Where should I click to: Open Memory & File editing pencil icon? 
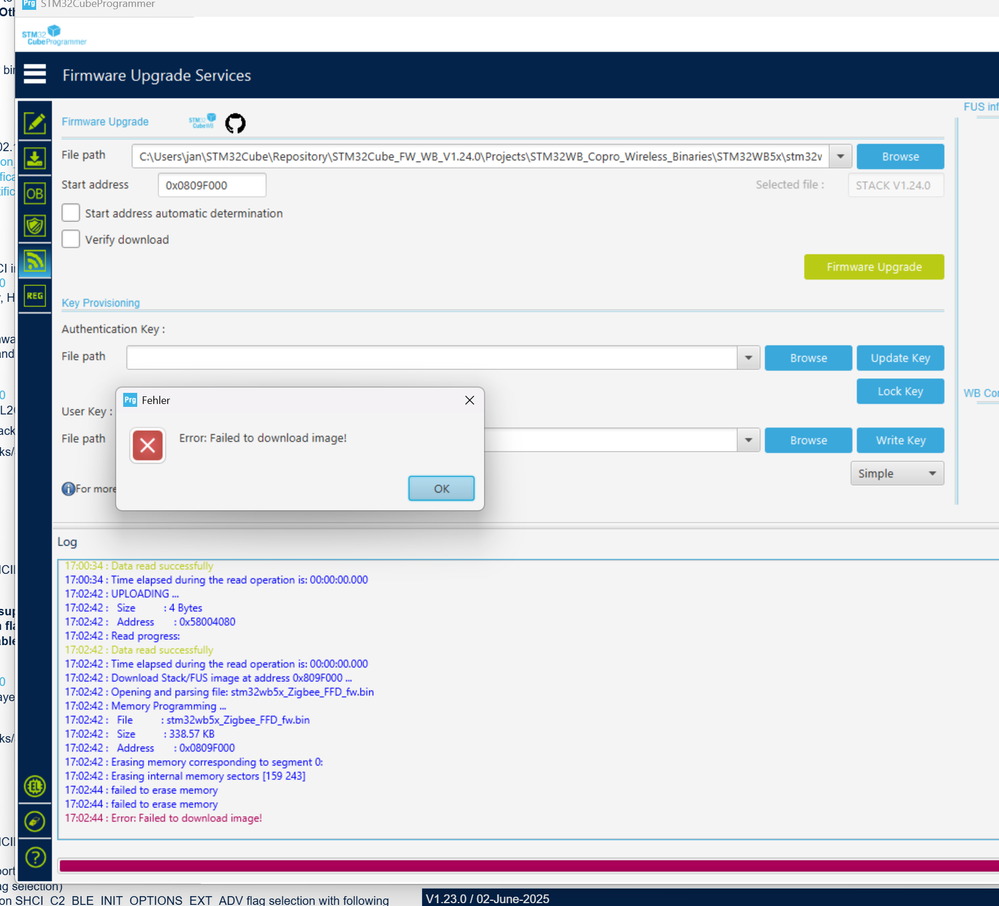pyautogui.click(x=34, y=123)
